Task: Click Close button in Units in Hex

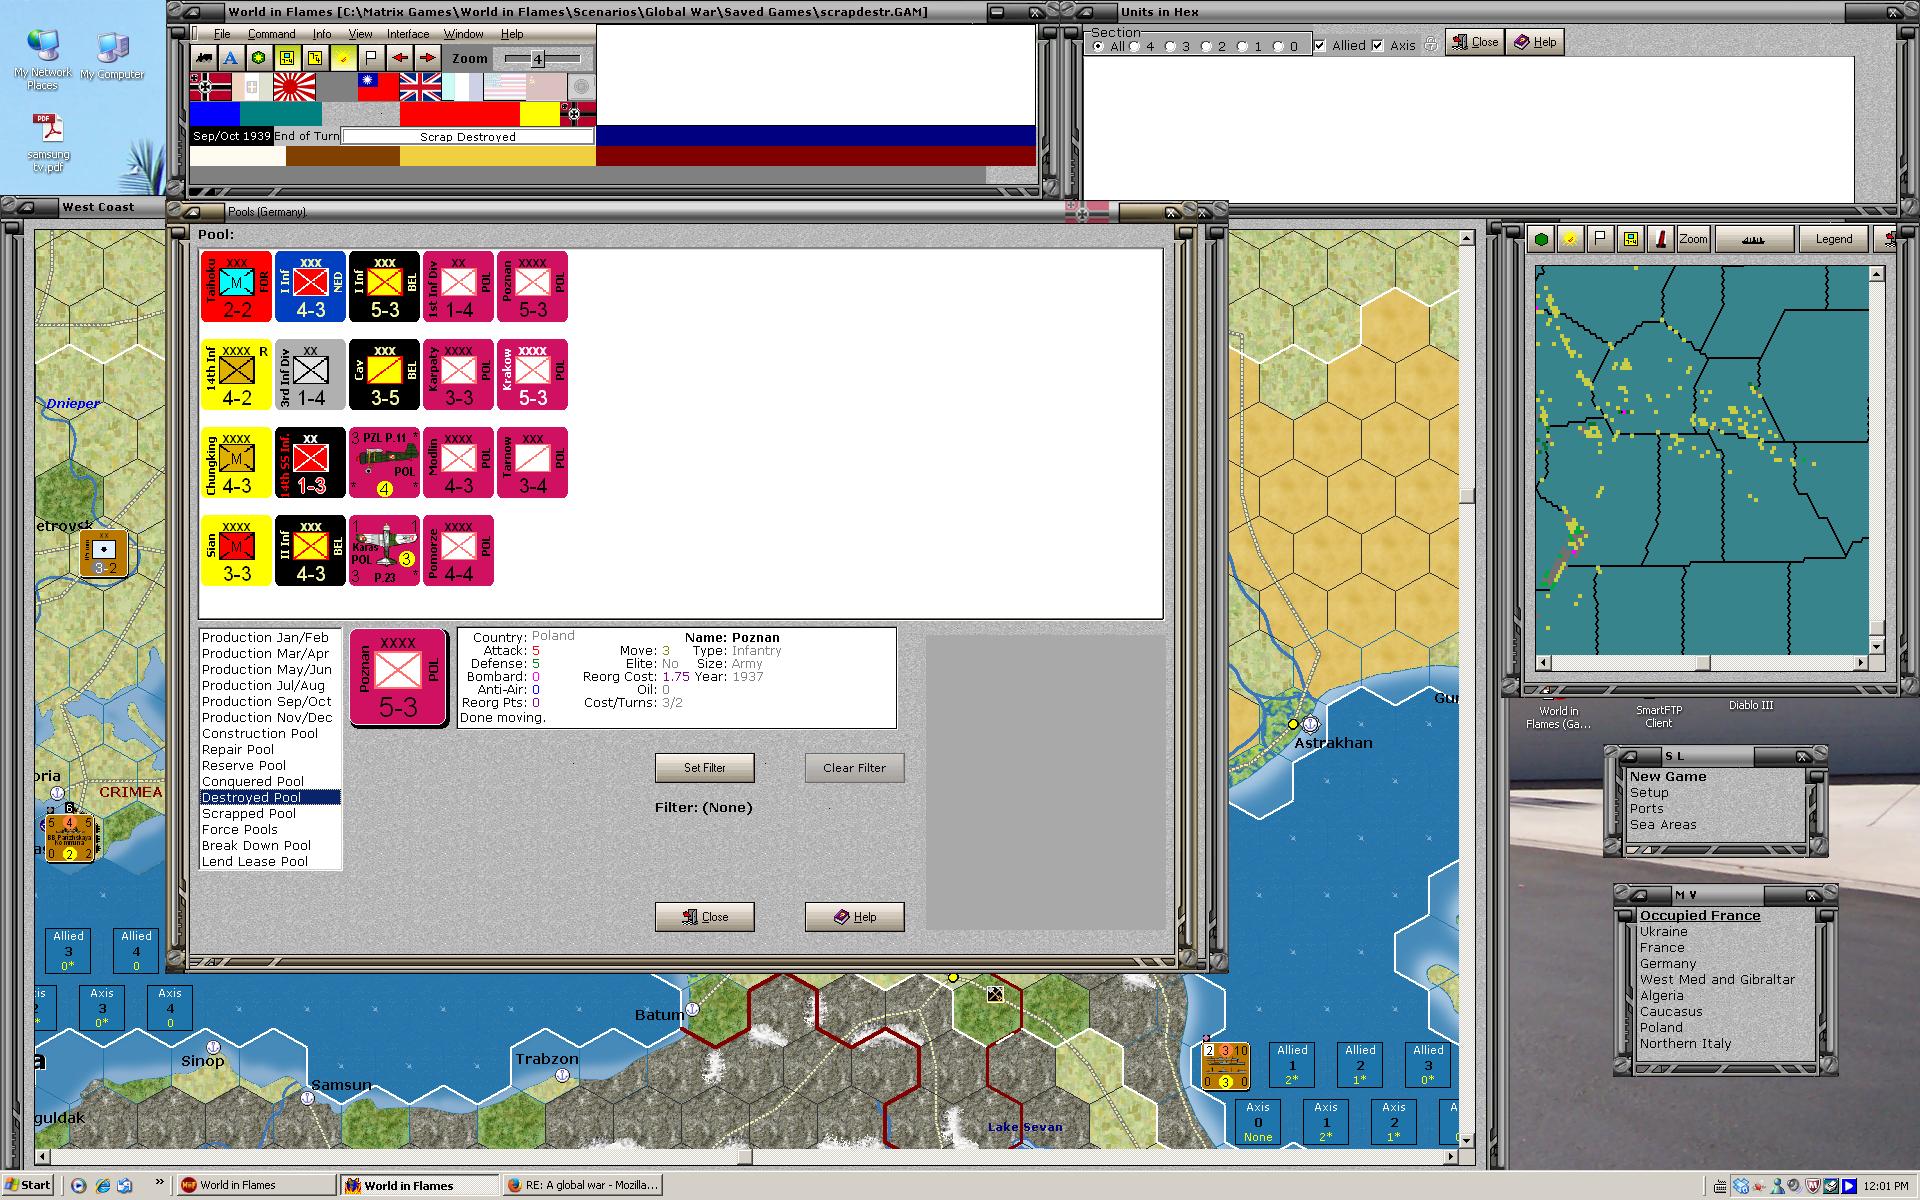Action: (1475, 42)
